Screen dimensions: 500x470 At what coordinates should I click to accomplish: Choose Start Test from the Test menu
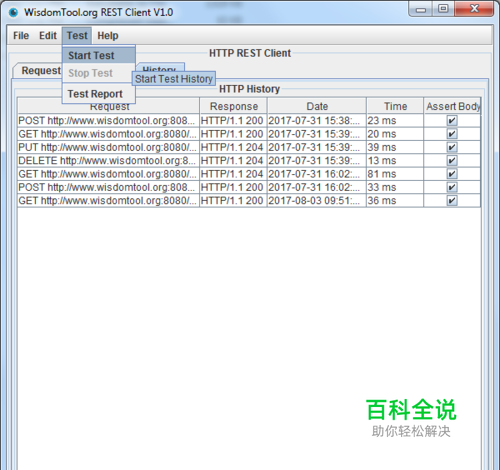99,55
